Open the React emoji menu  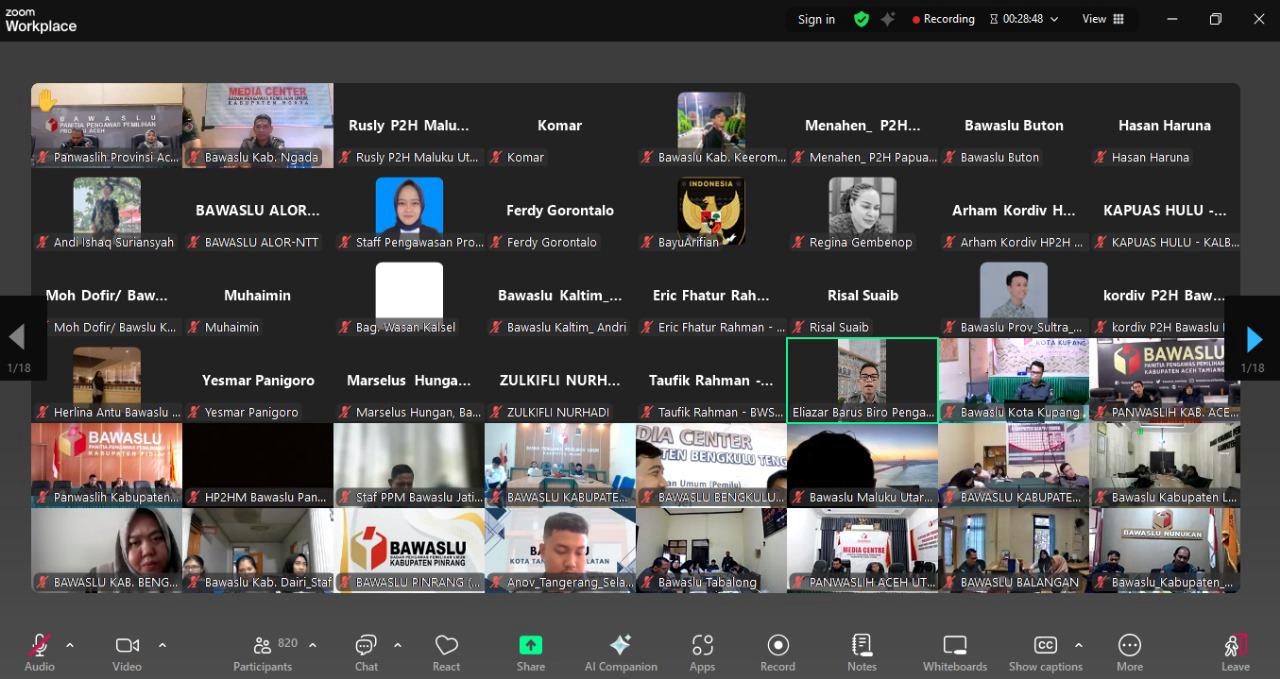pyautogui.click(x=446, y=652)
